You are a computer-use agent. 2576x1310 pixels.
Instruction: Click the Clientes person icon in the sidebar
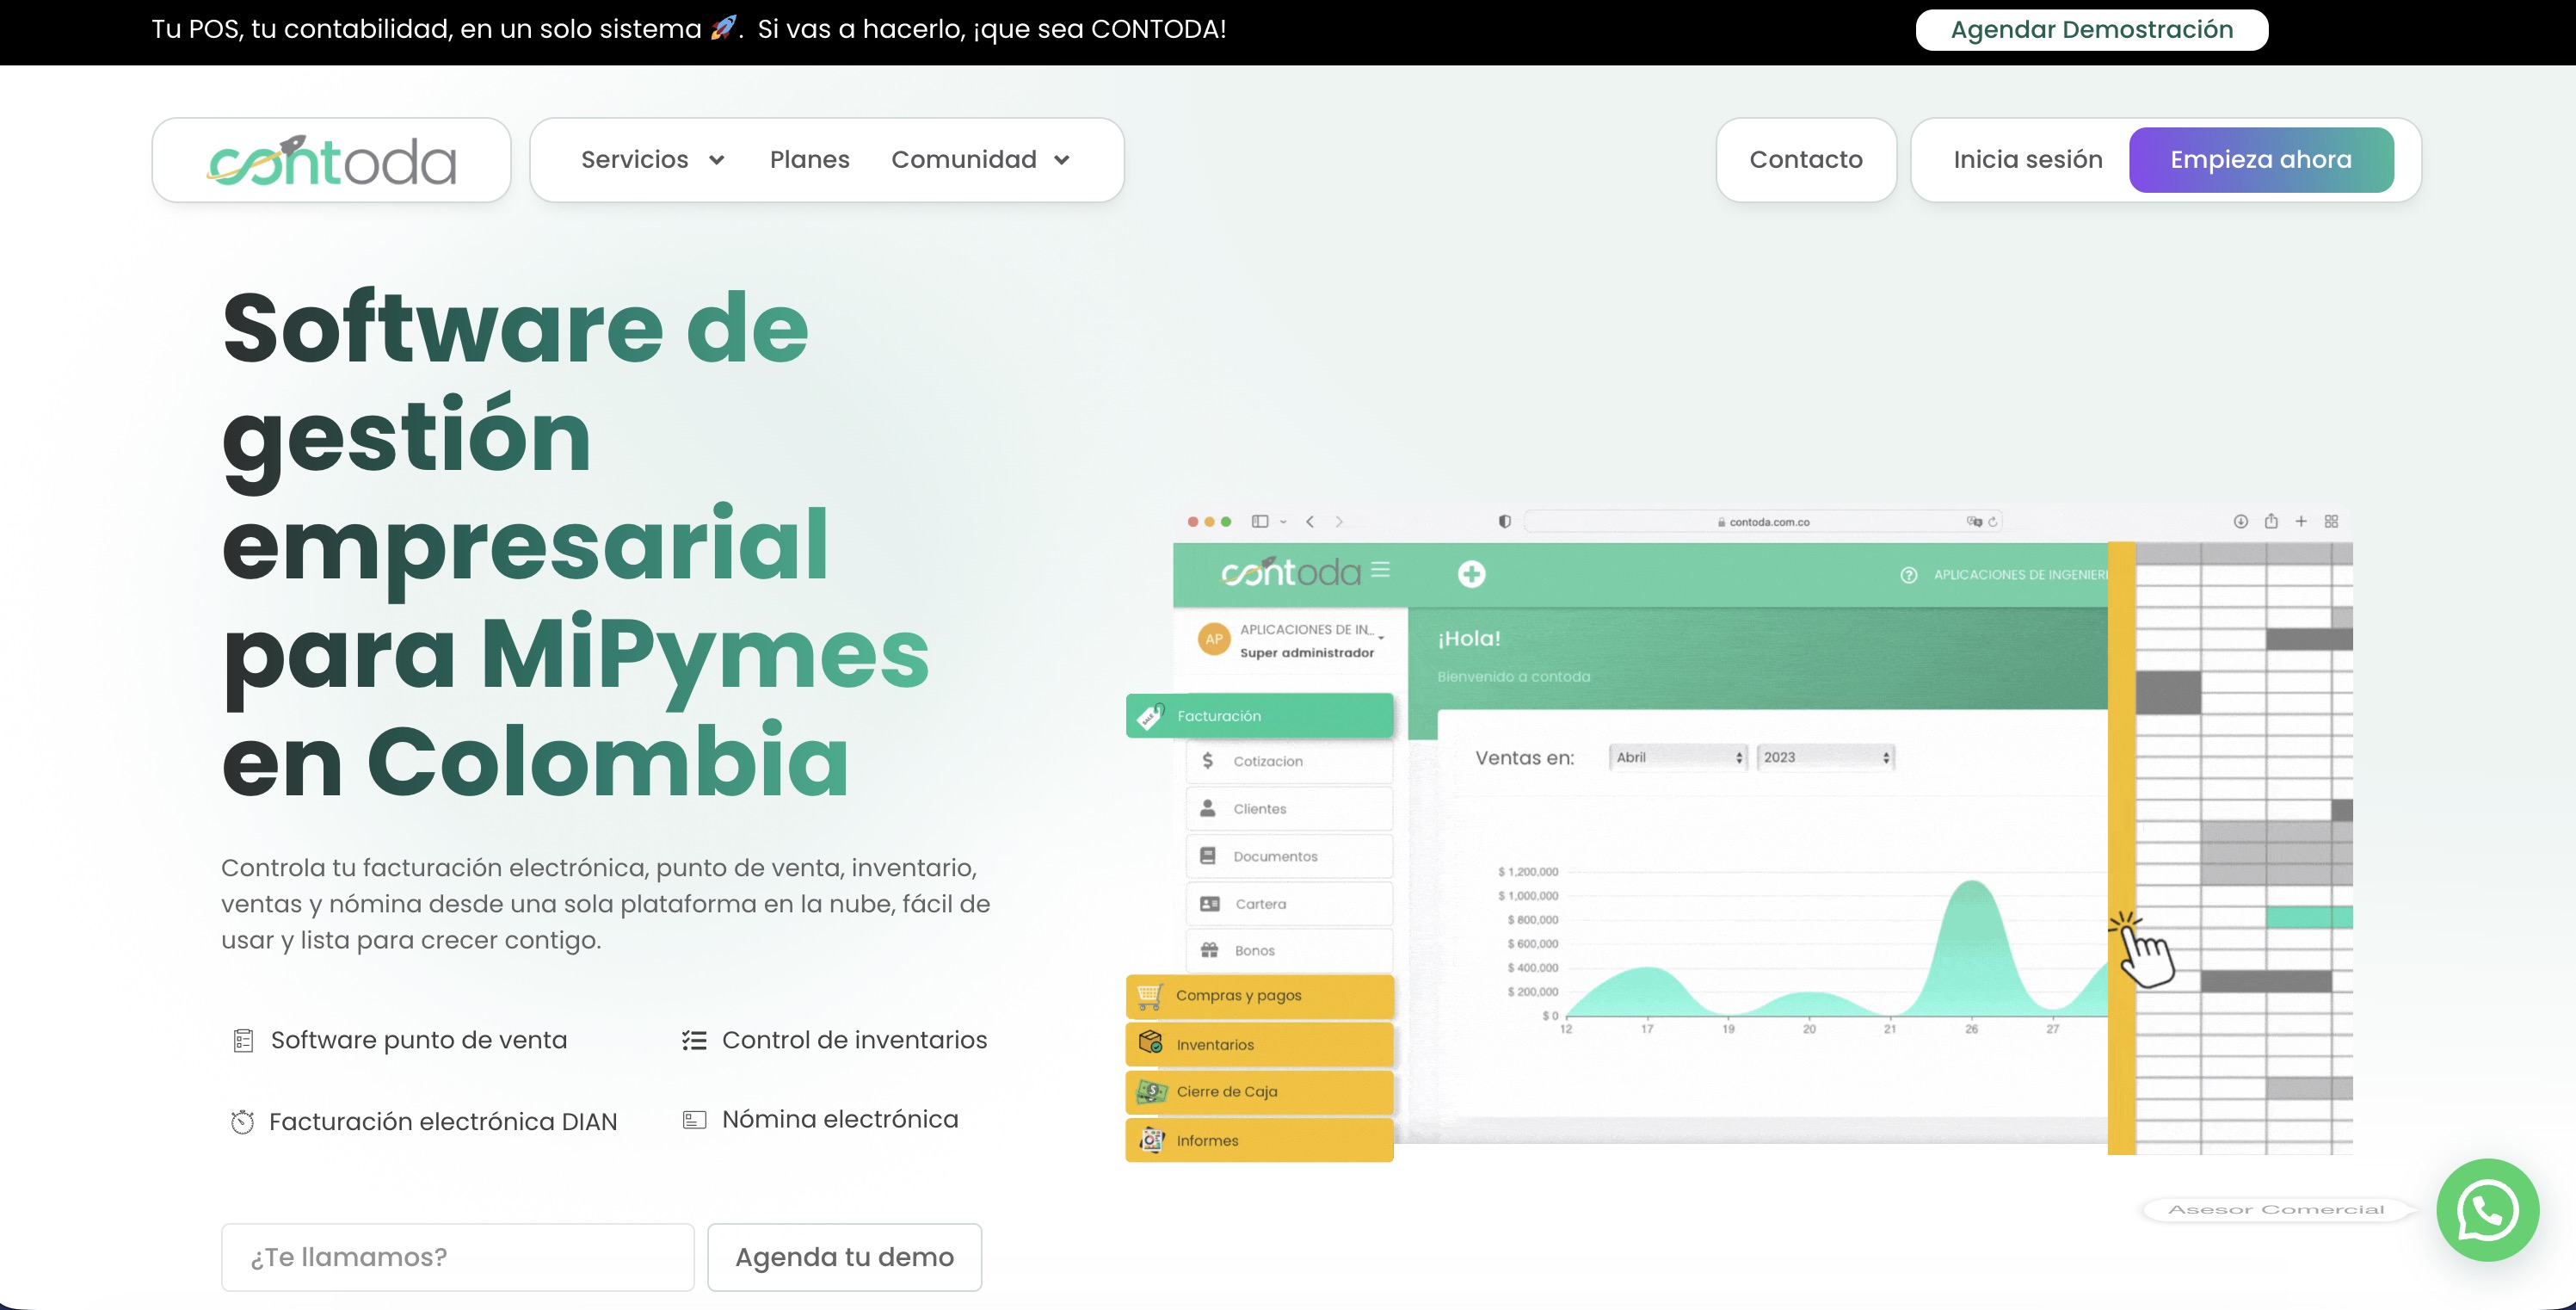coord(1207,808)
